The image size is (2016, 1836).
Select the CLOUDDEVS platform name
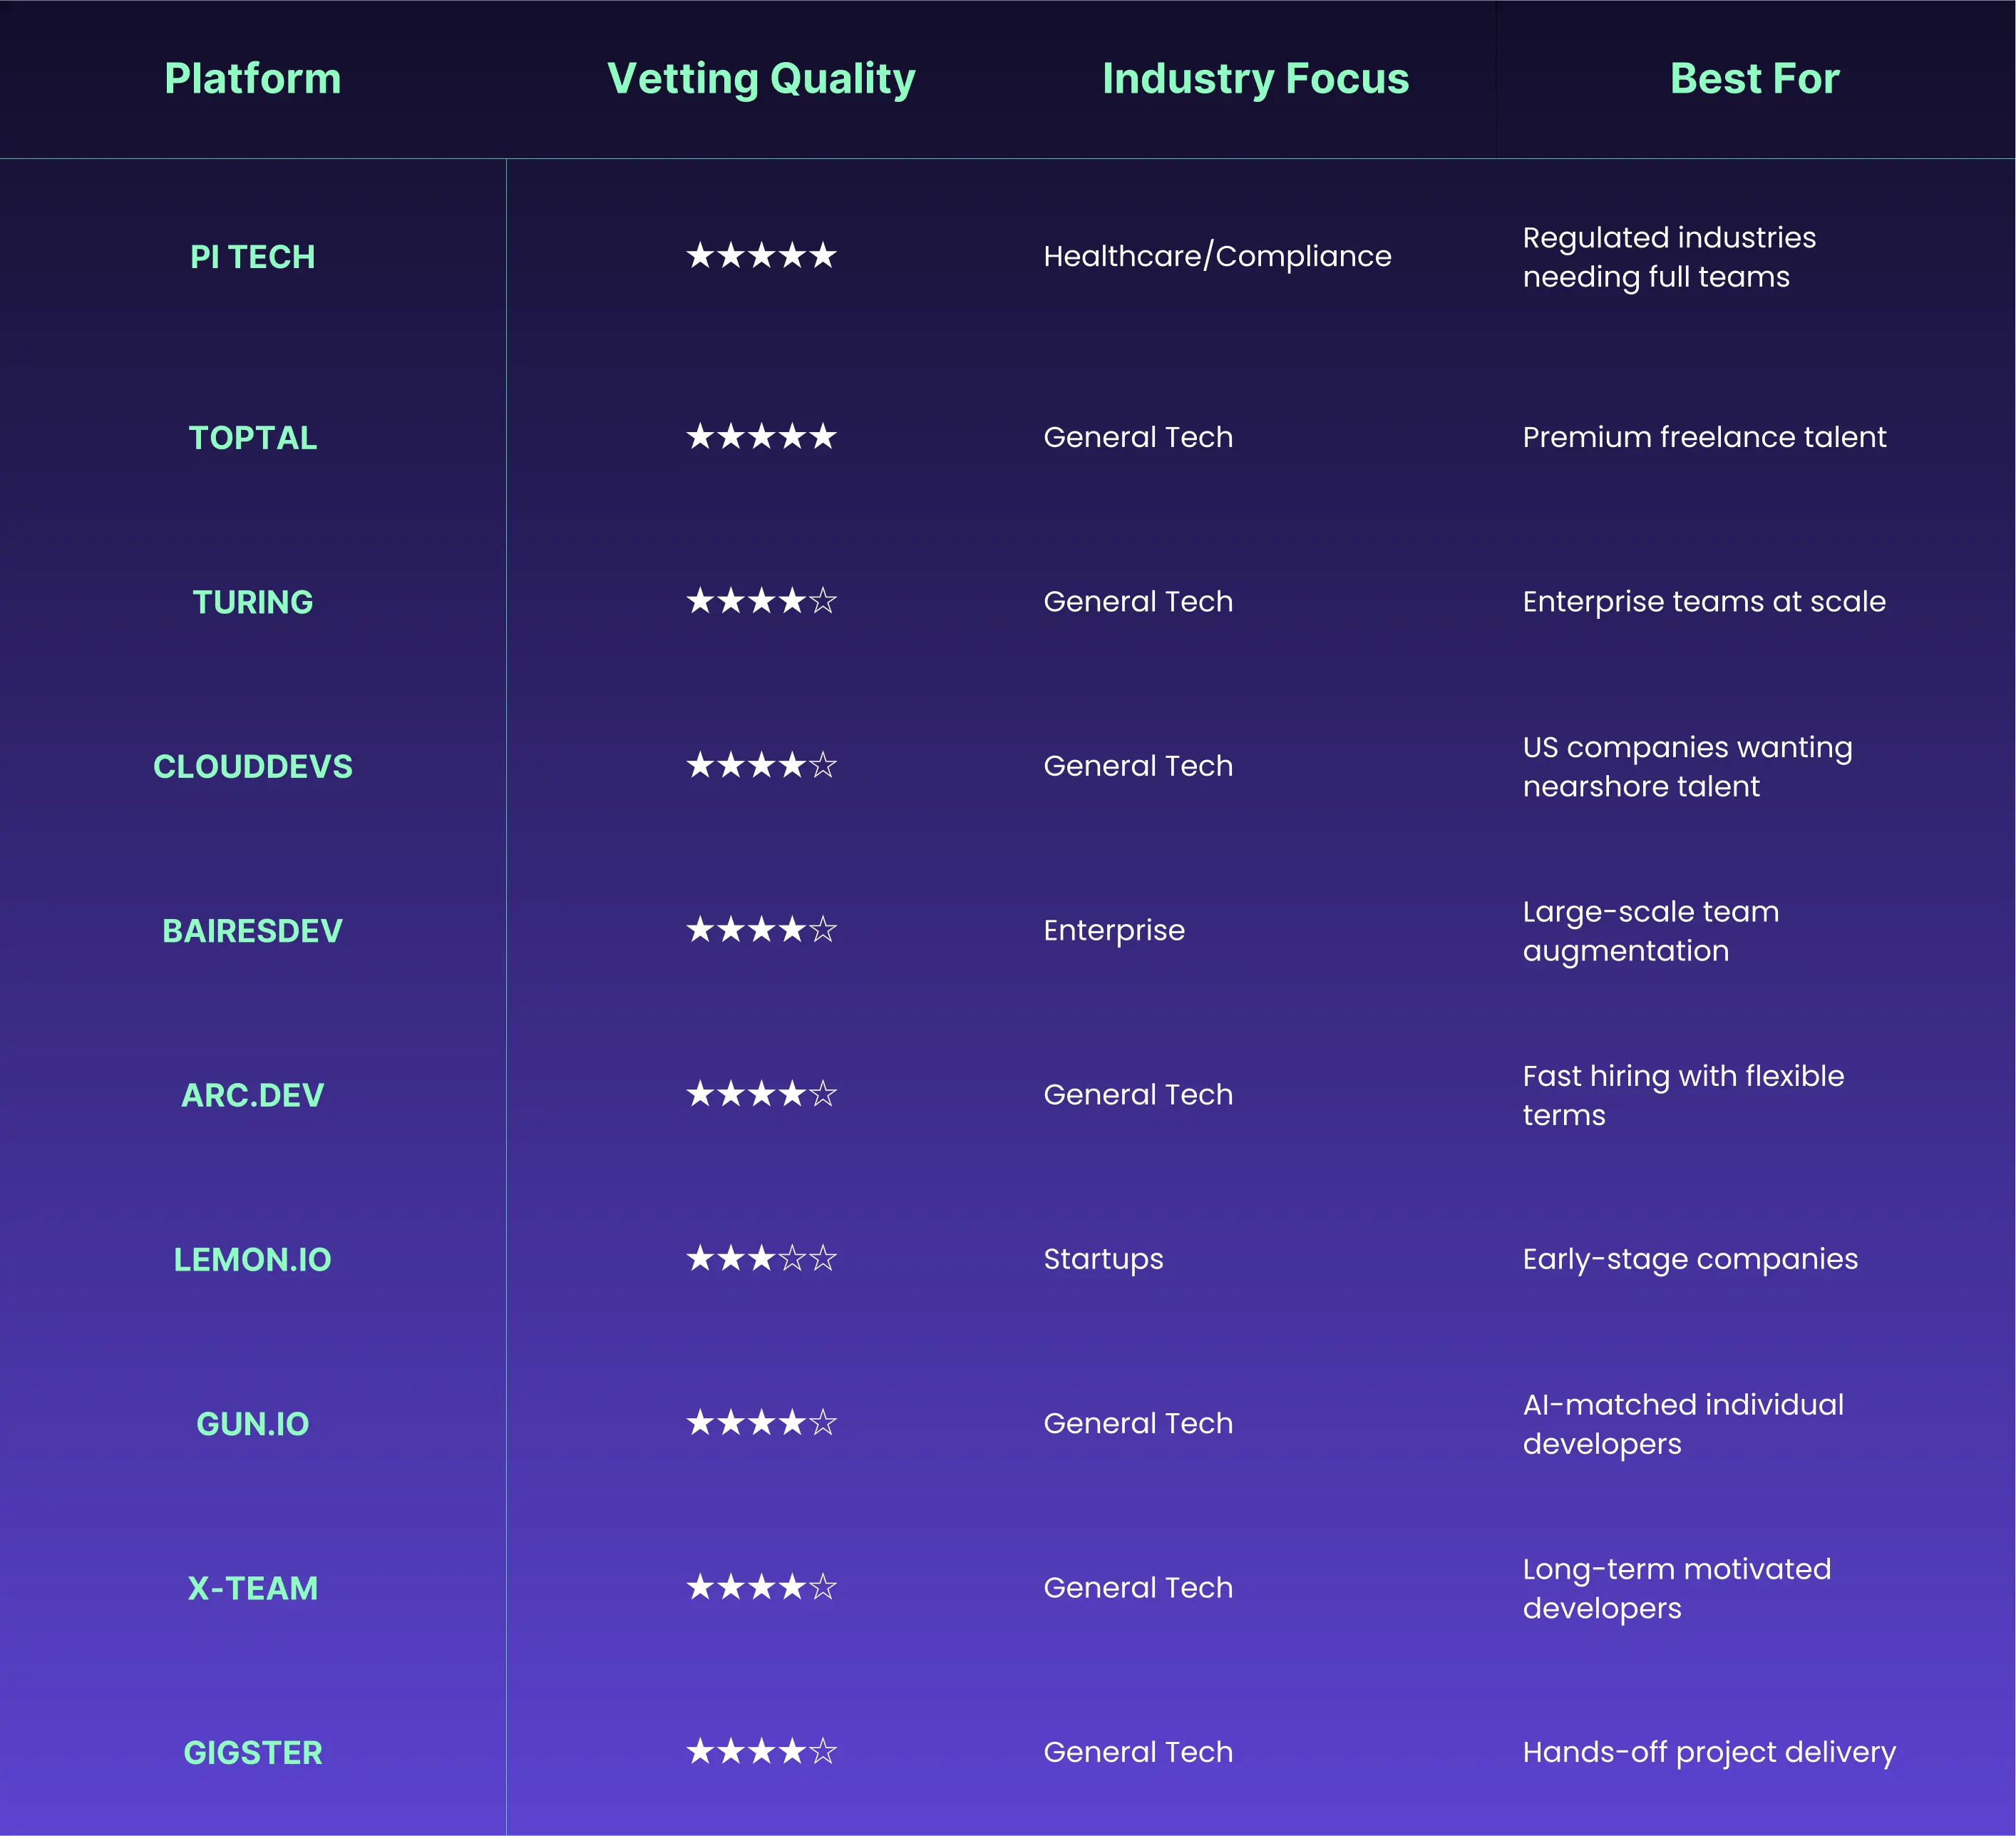click(x=253, y=766)
